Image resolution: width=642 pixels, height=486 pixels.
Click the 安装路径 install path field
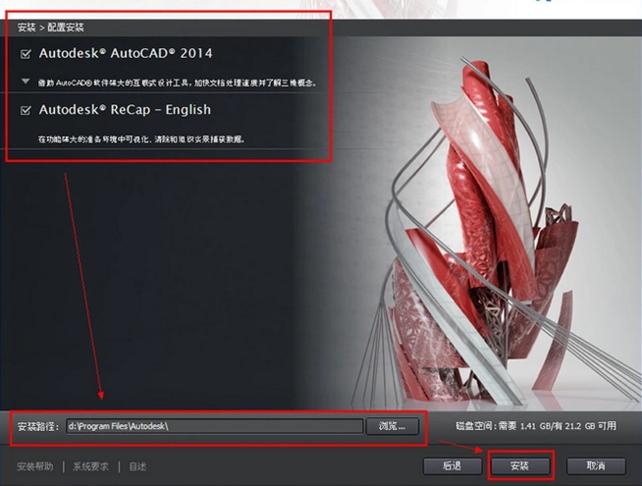[x=215, y=426]
